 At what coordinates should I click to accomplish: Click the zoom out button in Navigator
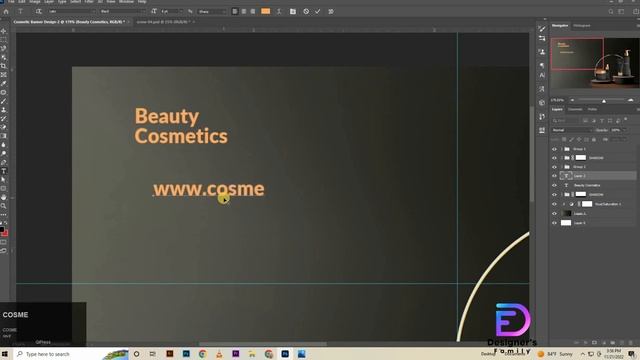pos(572,100)
